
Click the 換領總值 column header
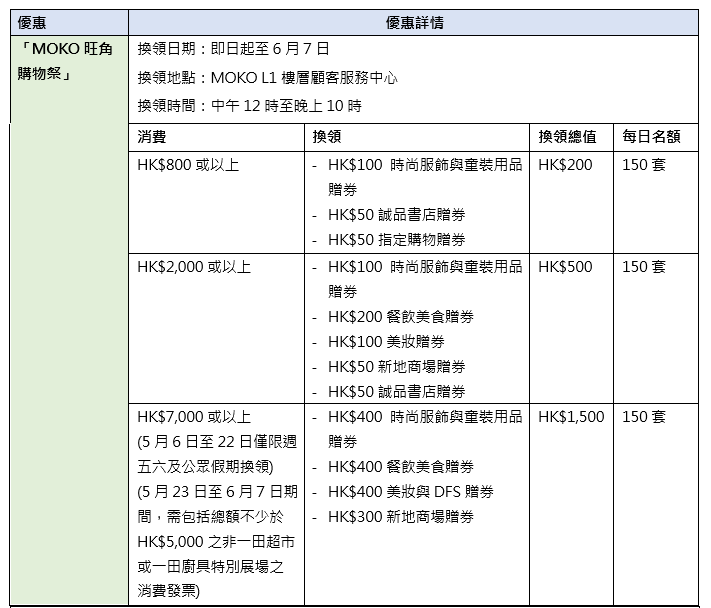coord(567,137)
